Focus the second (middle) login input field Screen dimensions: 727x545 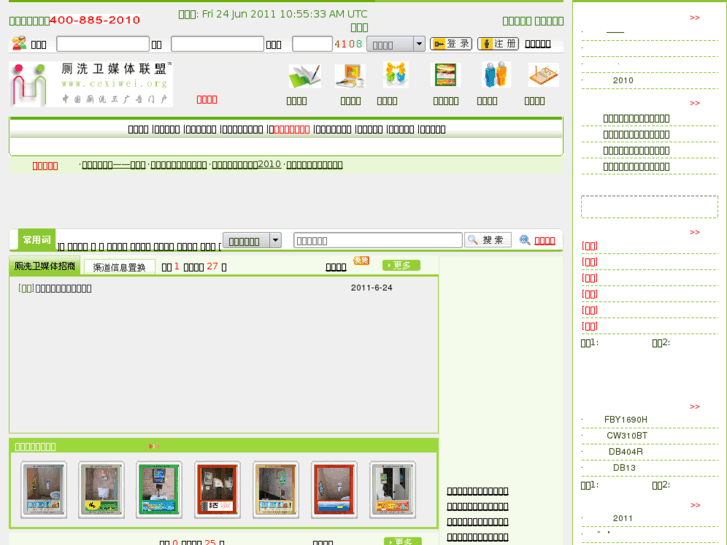pos(217,44)
